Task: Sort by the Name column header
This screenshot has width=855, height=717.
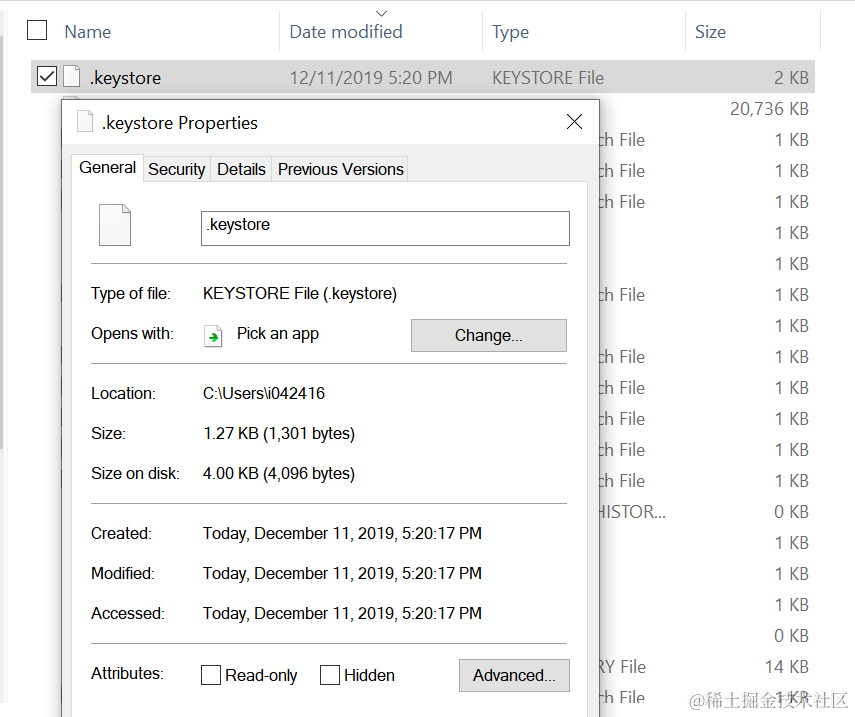Action: [88, 32]
